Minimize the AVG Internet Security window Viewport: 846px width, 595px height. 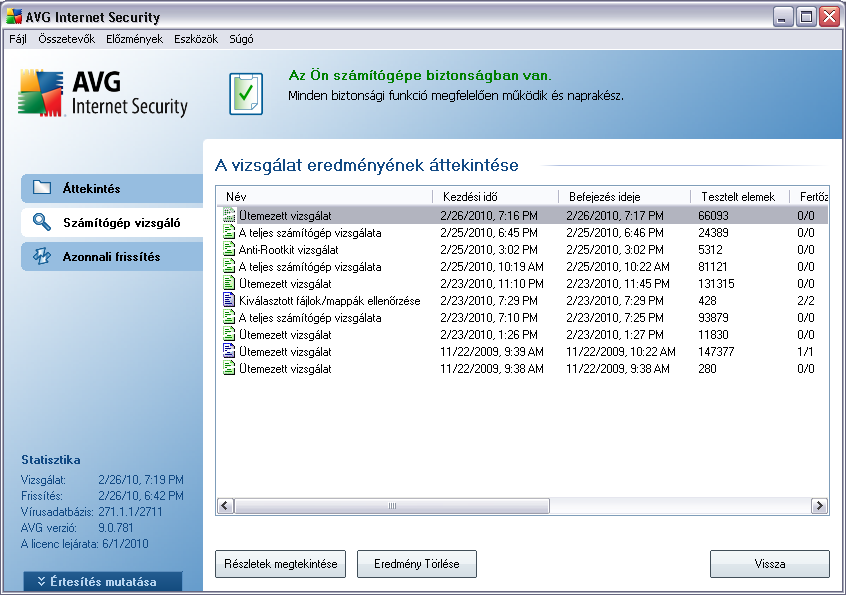click(782, 17)
